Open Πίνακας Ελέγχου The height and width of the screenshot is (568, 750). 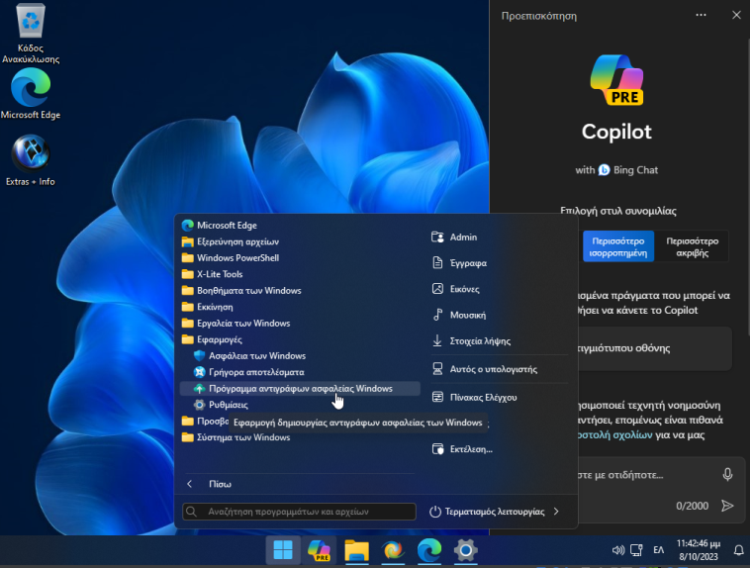(474, 397)
